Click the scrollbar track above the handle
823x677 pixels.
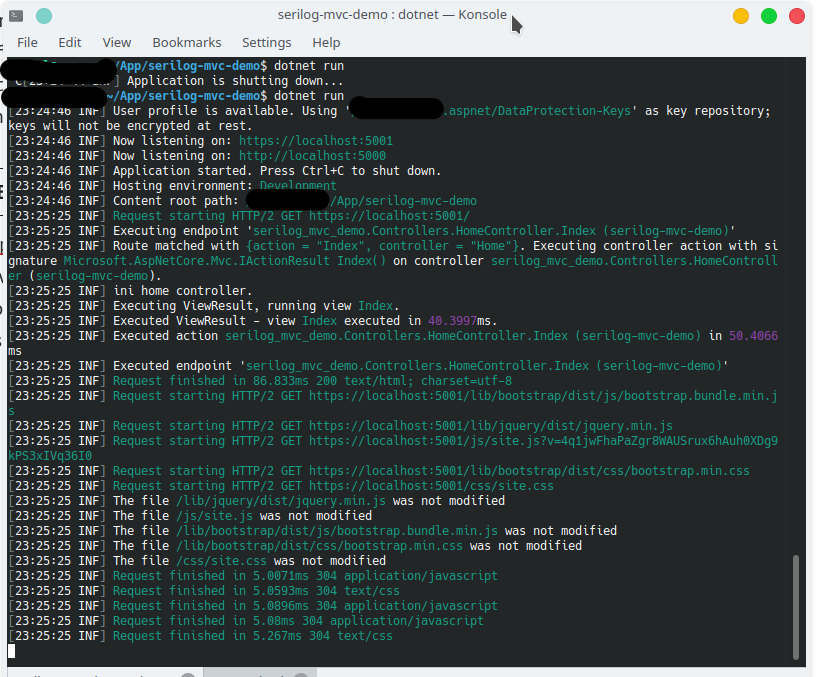pos(797,300)
